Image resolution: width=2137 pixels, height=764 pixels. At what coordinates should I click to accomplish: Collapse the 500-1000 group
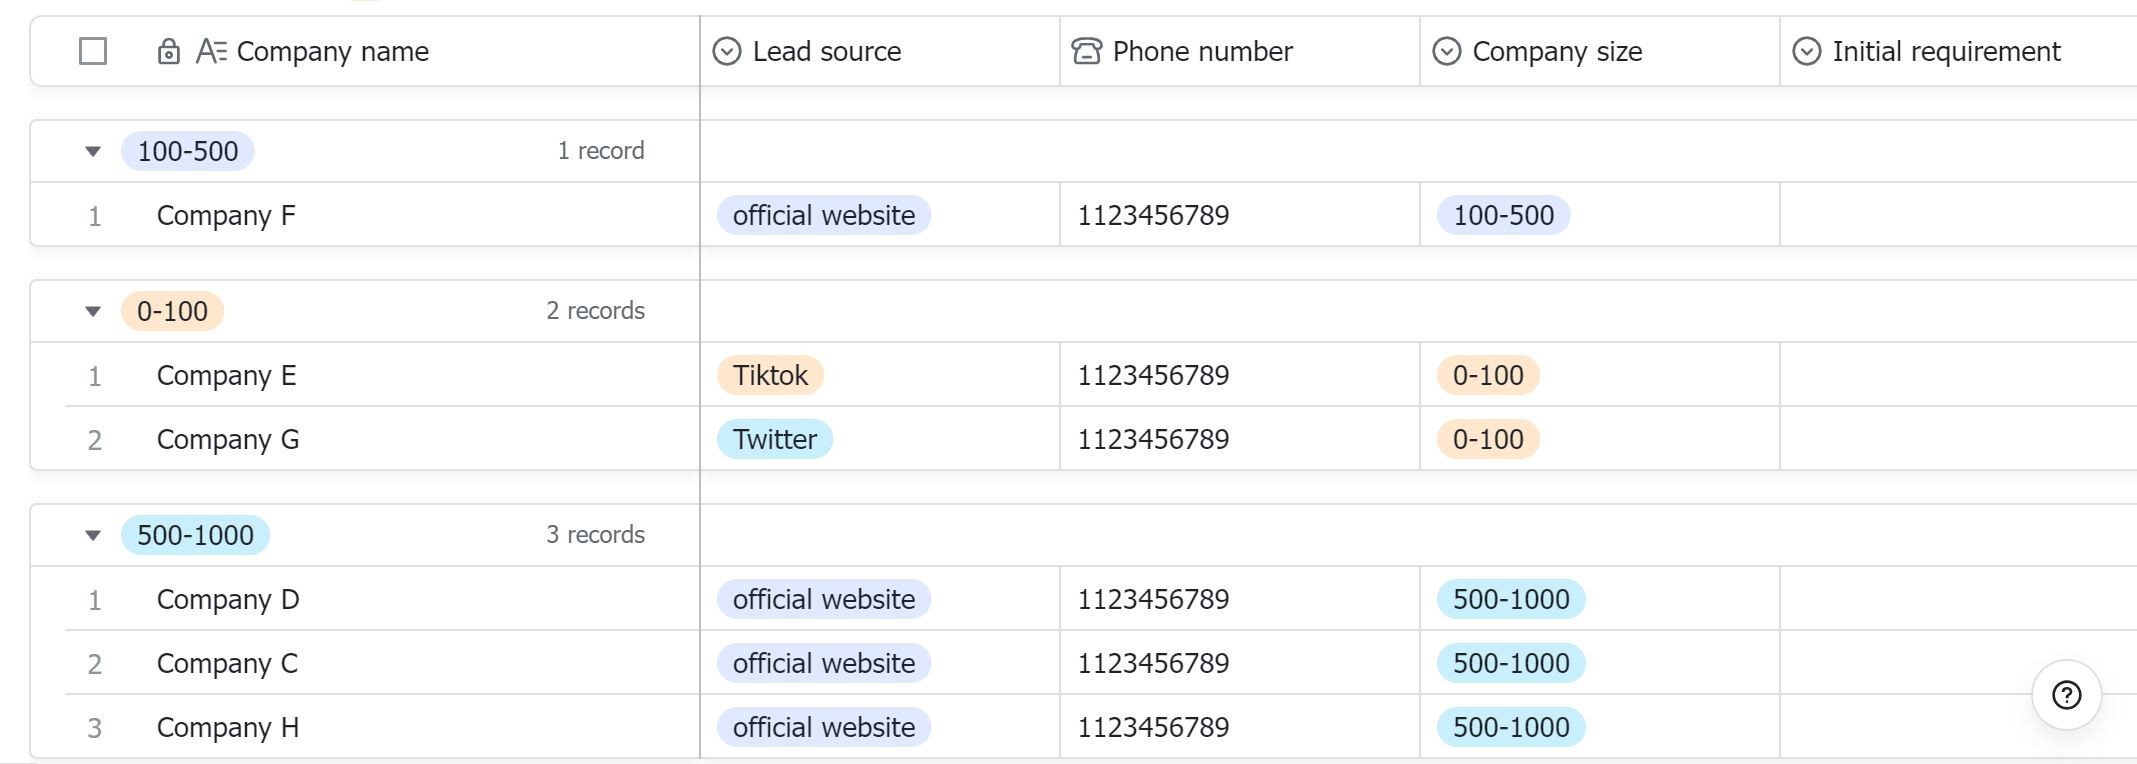pyautogui.click(x=93, y=536)
